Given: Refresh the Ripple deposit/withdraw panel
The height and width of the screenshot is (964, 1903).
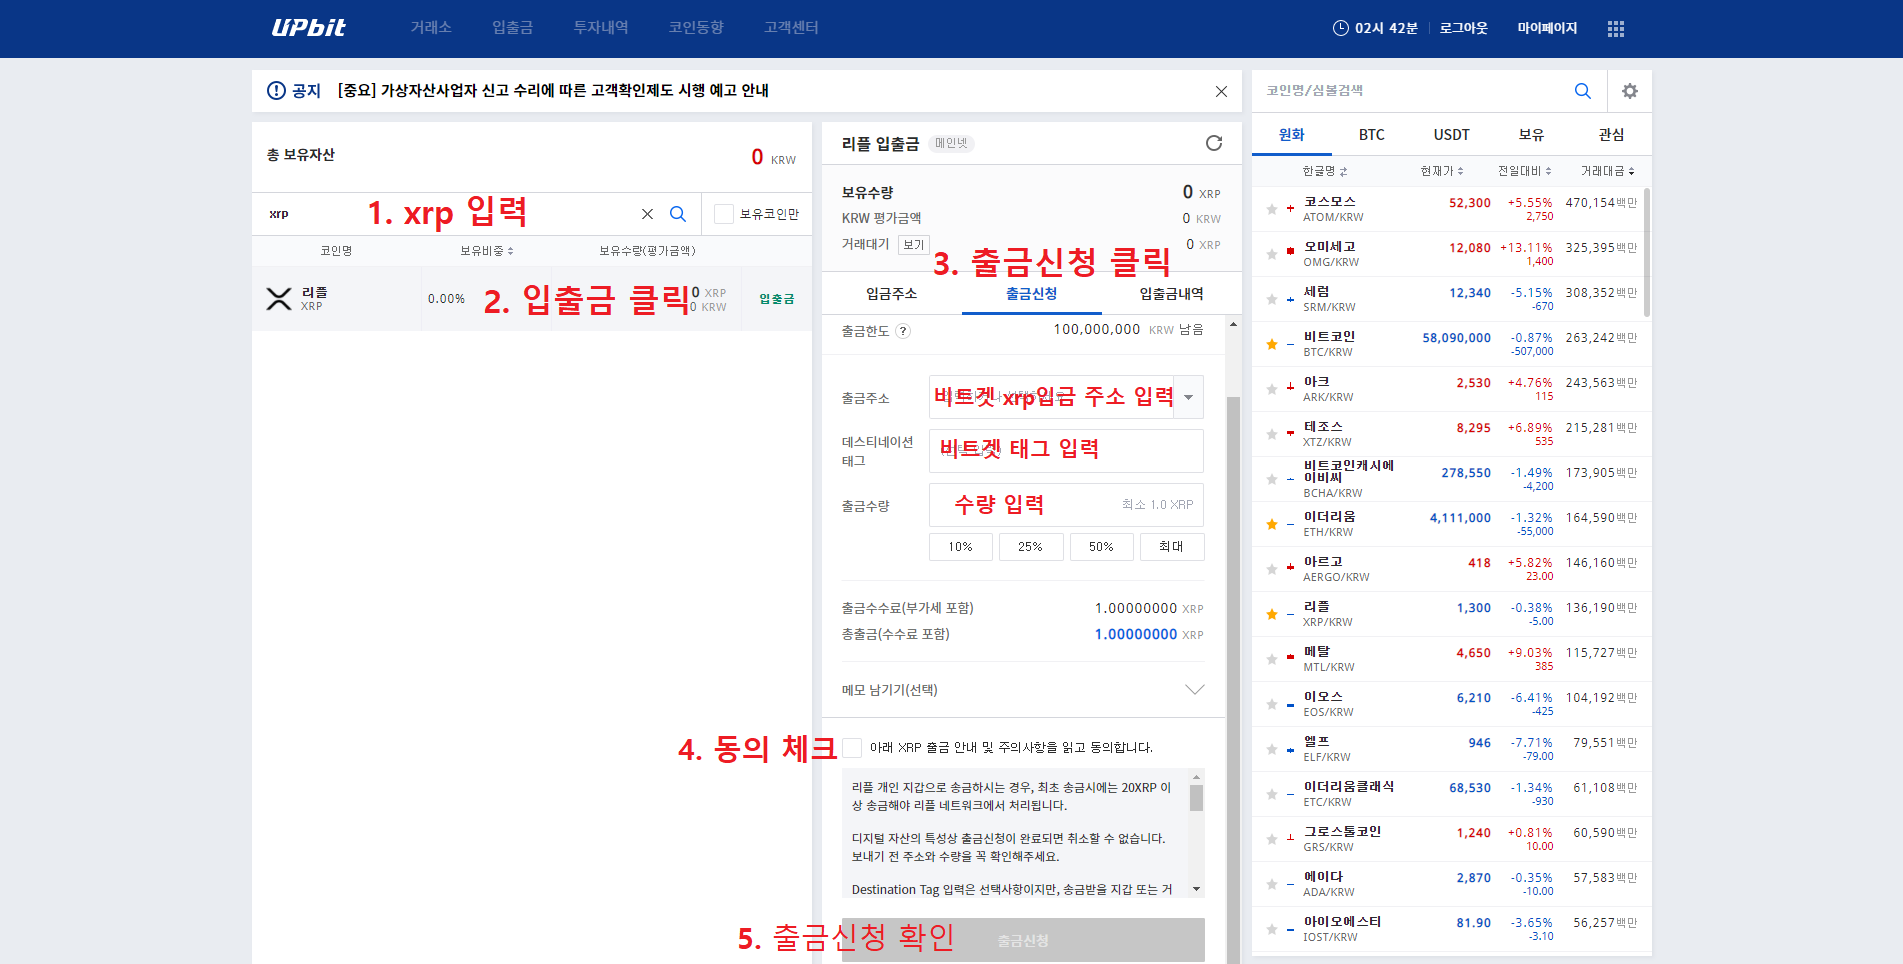Looking at the screenshot, I should [1213, 143].
